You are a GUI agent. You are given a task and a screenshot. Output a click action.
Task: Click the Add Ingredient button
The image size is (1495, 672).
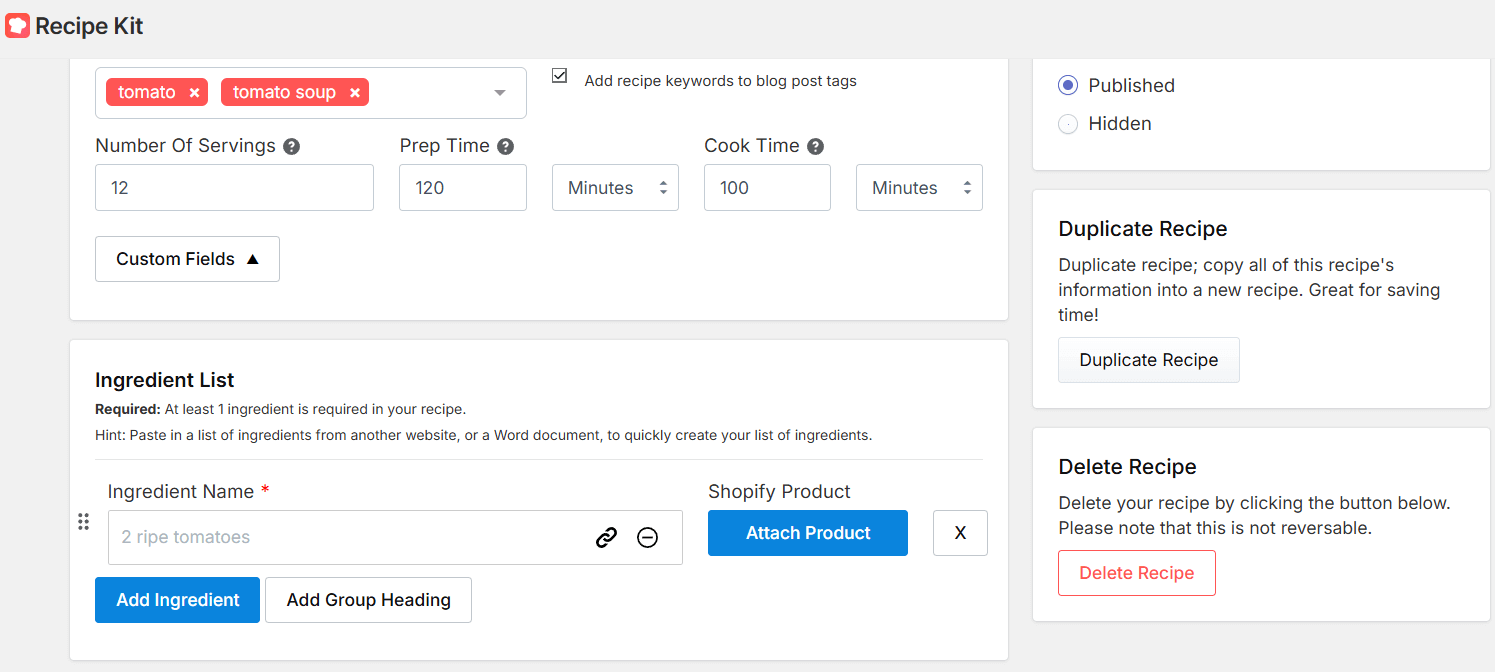pyautogui.click(x=177, y=600)
